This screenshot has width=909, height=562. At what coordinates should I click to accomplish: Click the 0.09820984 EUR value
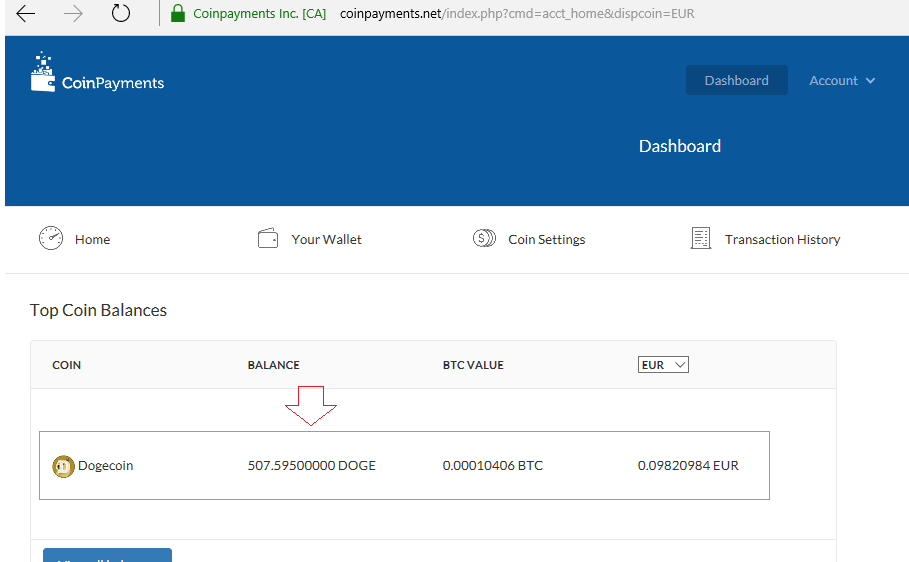point(688,466)
